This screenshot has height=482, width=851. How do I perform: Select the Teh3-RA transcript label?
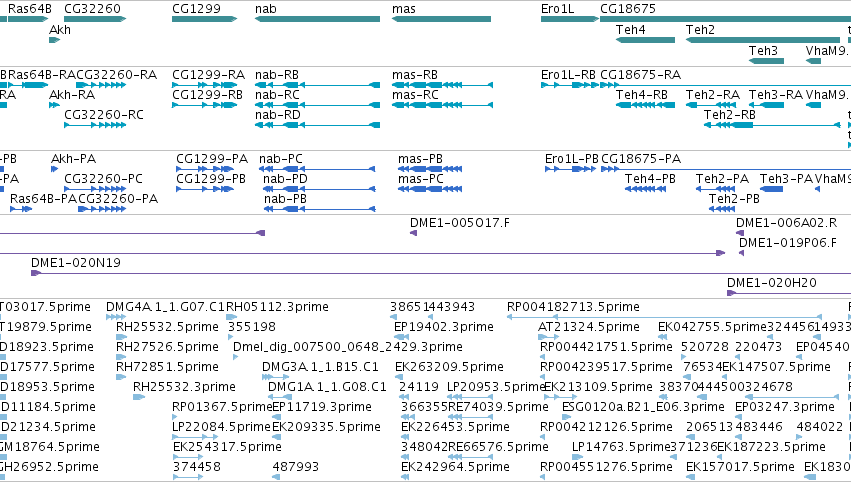pos(776,94)
